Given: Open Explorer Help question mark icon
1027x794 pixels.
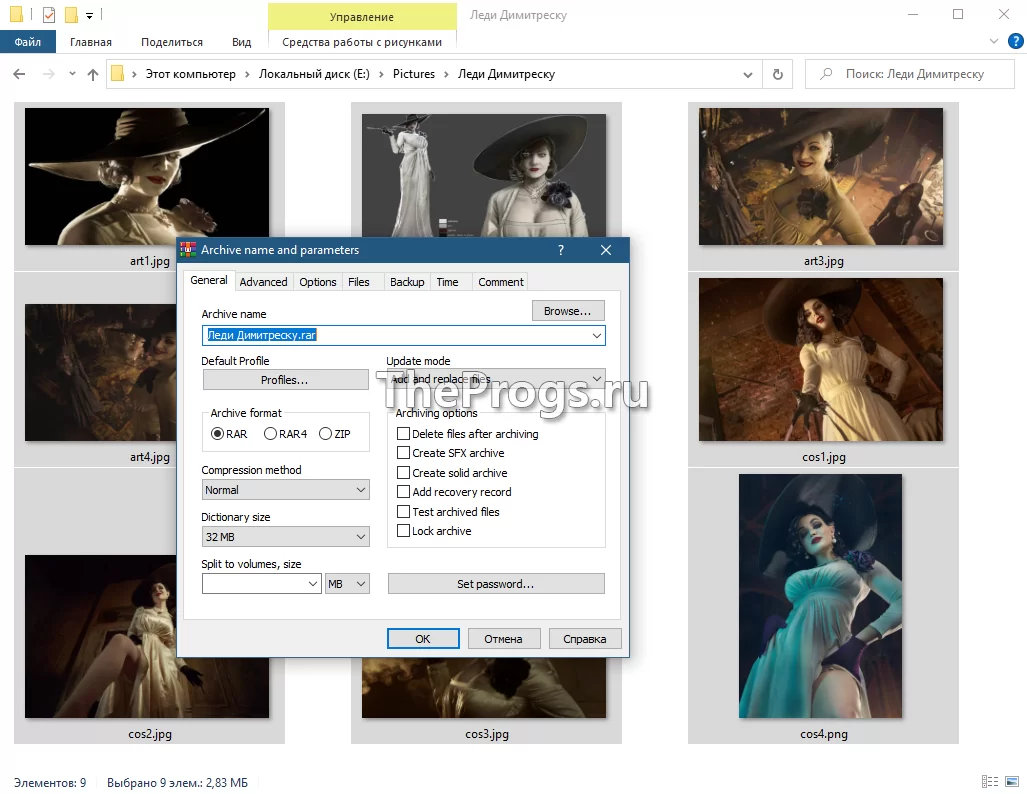Looking at the screenshot, I should click(x=1015, y=41).
